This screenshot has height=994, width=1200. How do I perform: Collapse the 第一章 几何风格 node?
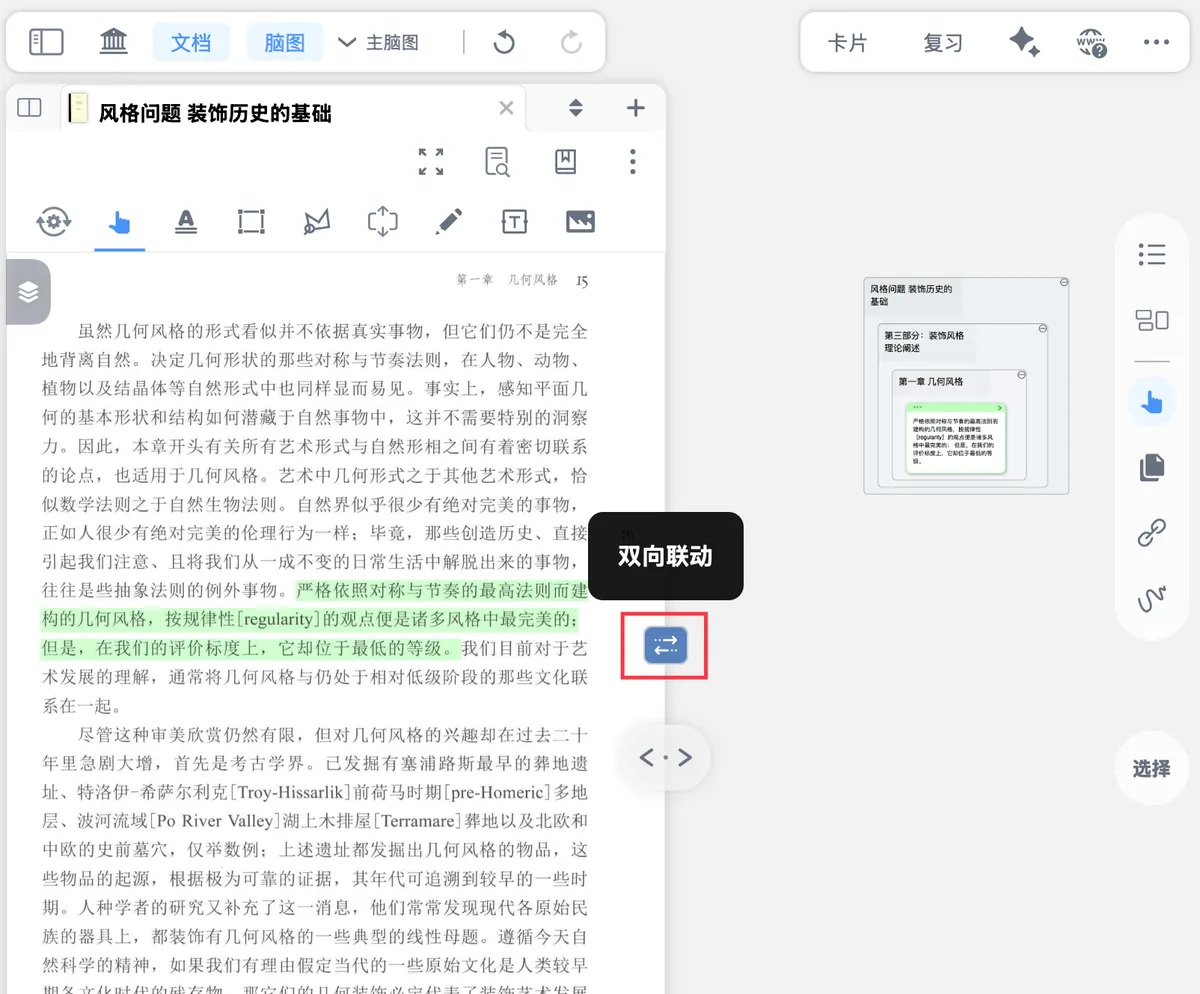(1021, 375)
